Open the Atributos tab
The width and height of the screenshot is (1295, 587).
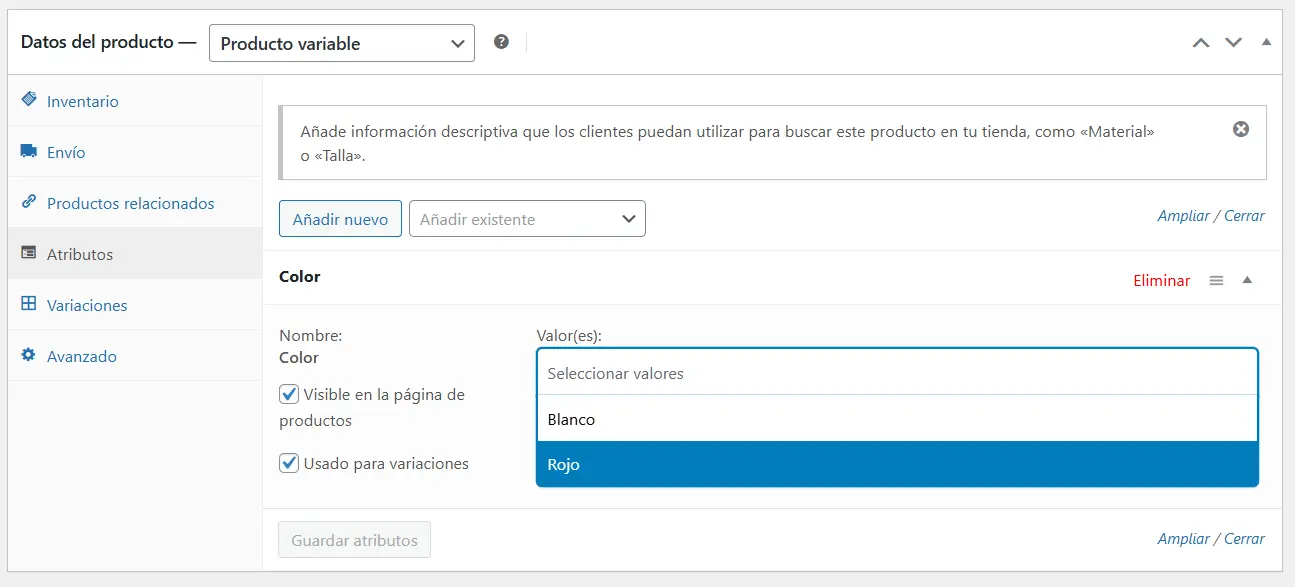click(x=80, y=254)
